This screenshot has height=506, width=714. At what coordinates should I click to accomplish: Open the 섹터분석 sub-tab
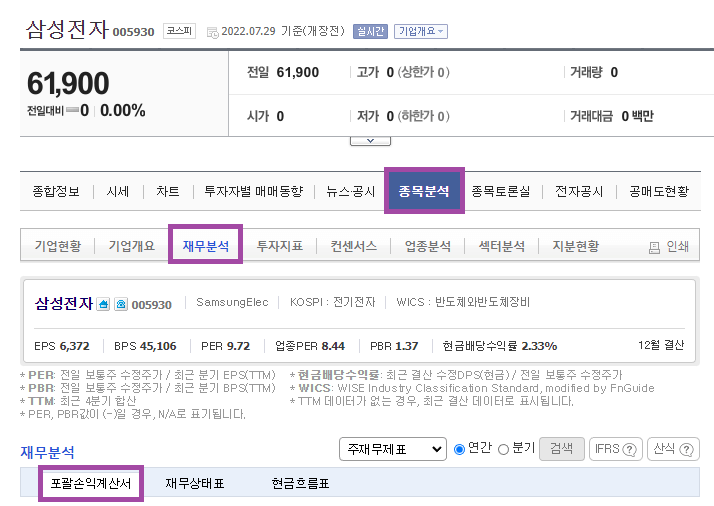pos(501,246)
